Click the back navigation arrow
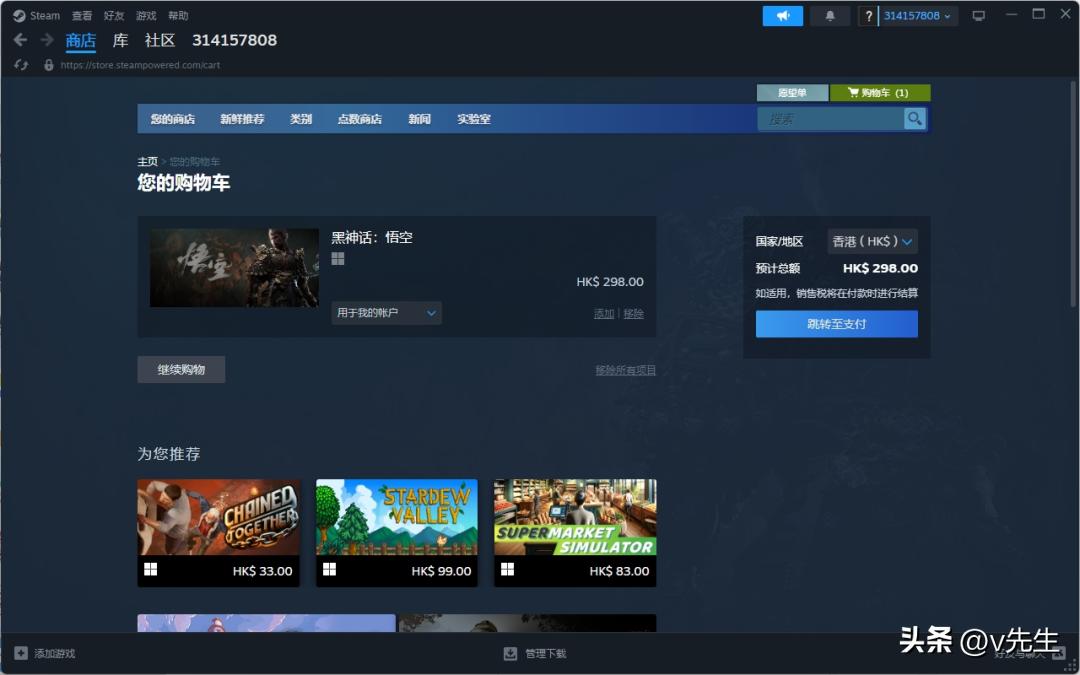This screenshot has height=675, width=1080. pos(20,40)
